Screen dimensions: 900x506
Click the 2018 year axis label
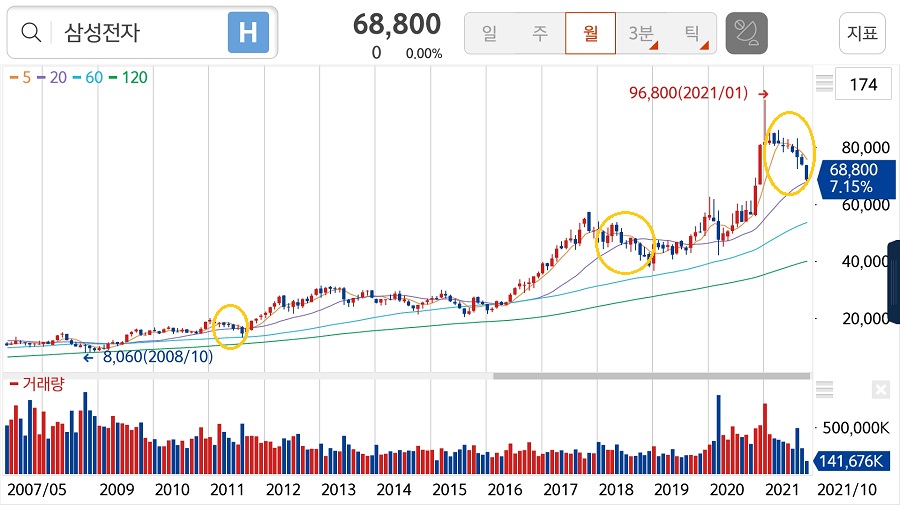[x=616, y=490]
